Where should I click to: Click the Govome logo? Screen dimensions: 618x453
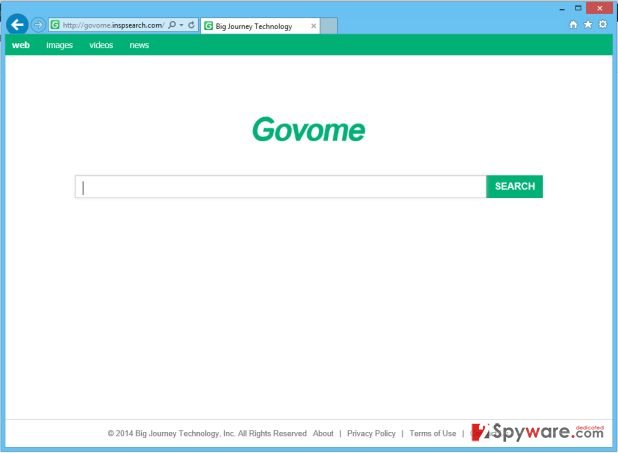309,129
